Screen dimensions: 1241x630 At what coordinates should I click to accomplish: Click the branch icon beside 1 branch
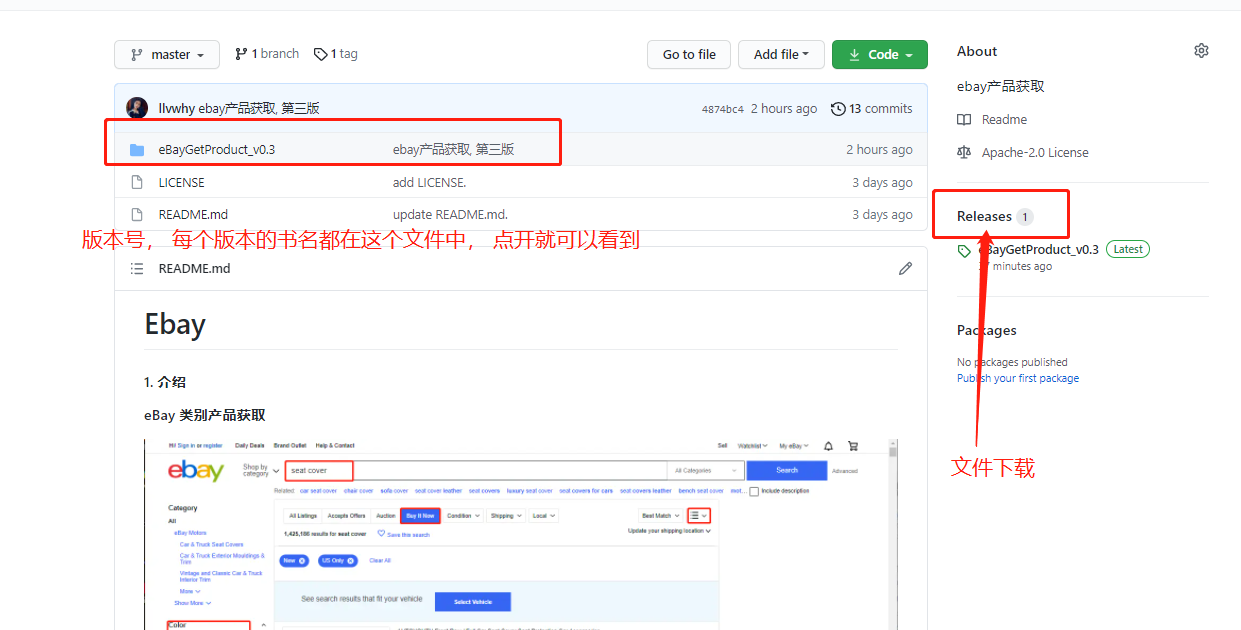pyautogui.click(x=238, y=53)
